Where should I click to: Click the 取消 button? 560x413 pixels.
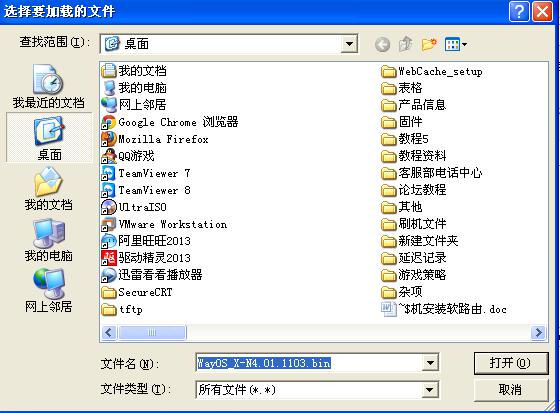(511, 389)
